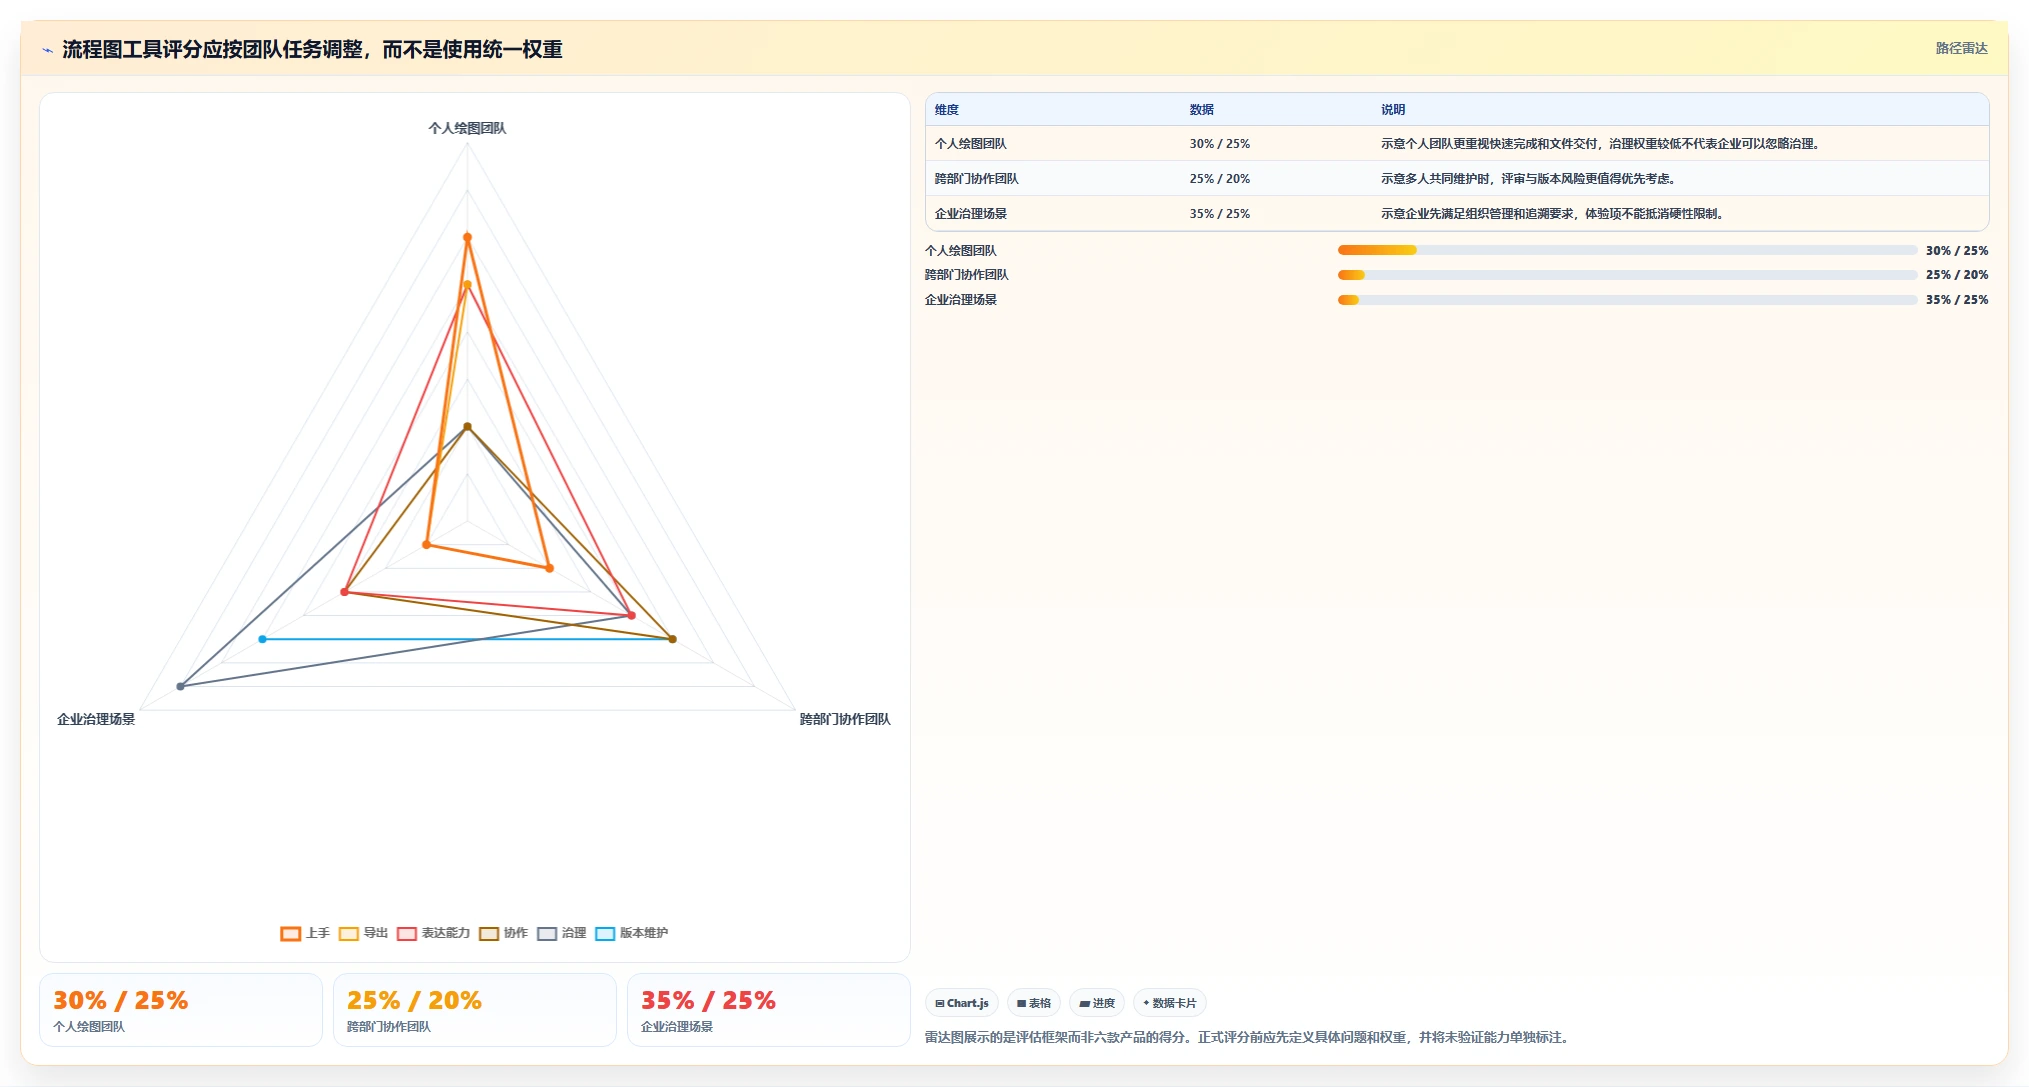Click the 版本维护 legend color box

pyautogui.click(x=605, y=934)
